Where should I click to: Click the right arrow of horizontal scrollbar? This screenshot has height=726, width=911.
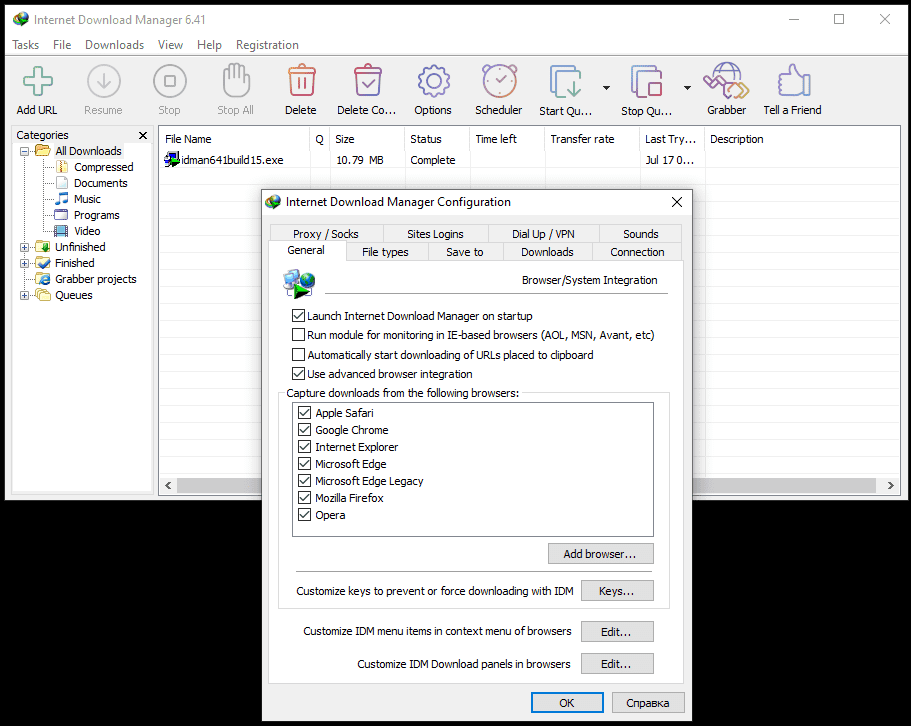tap(891, 485)
